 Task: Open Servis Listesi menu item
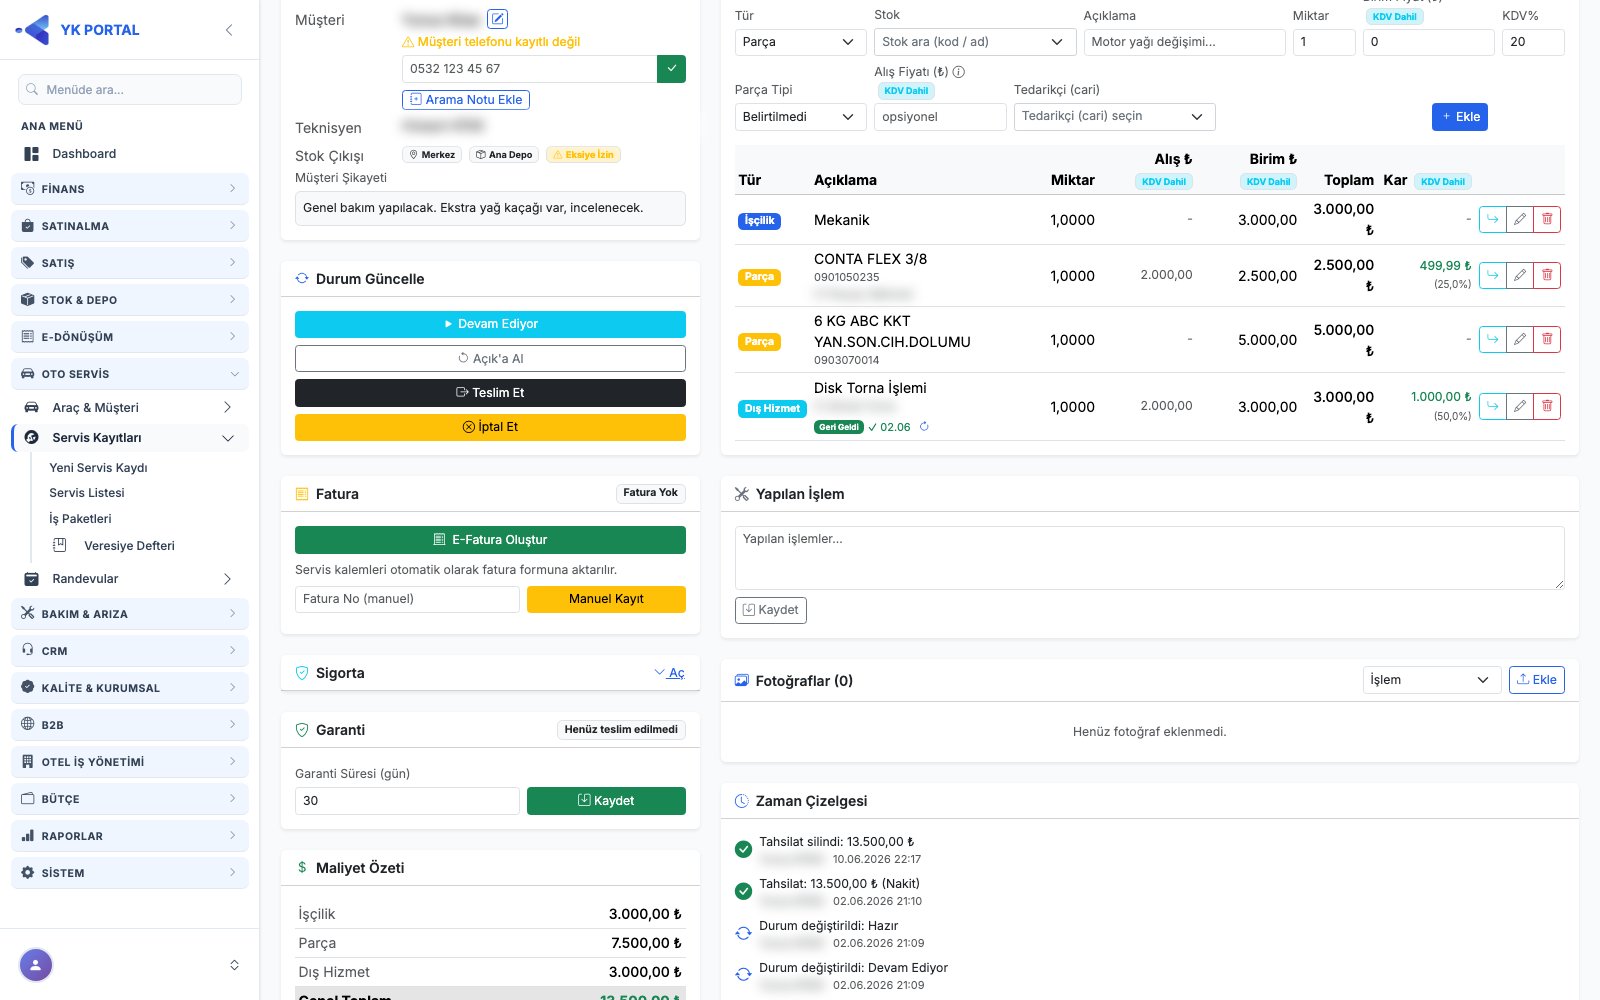click(x=87, y=493)
